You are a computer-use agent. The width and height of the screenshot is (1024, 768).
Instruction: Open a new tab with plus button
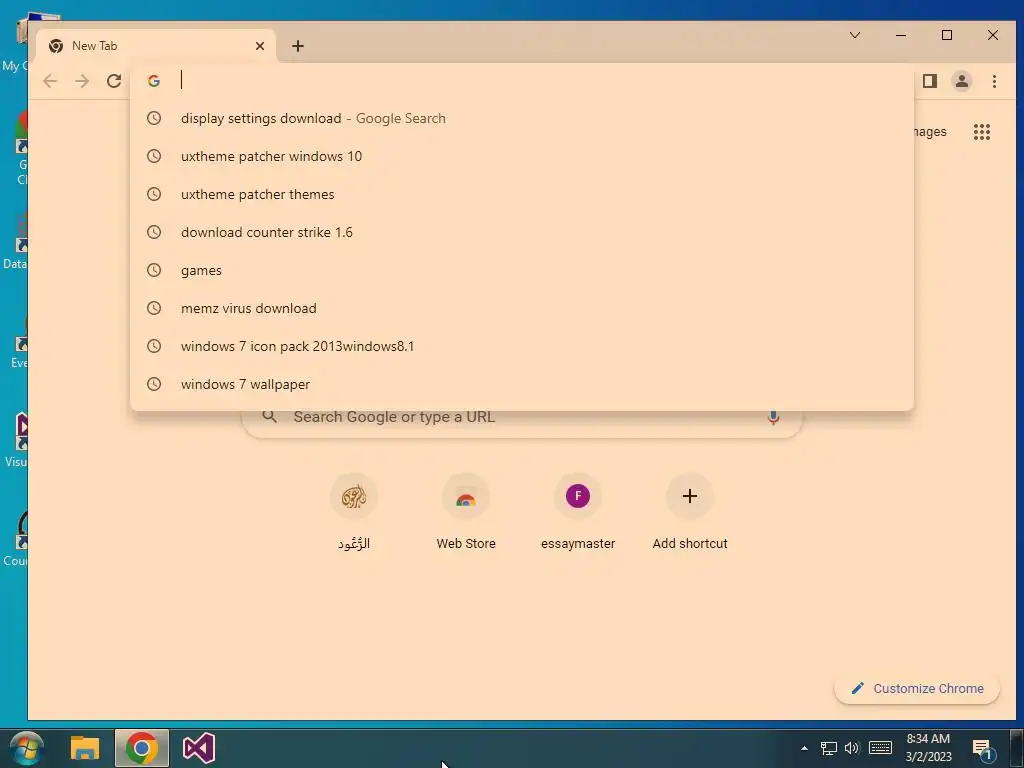pyautogui.click(x=298, y=46)
